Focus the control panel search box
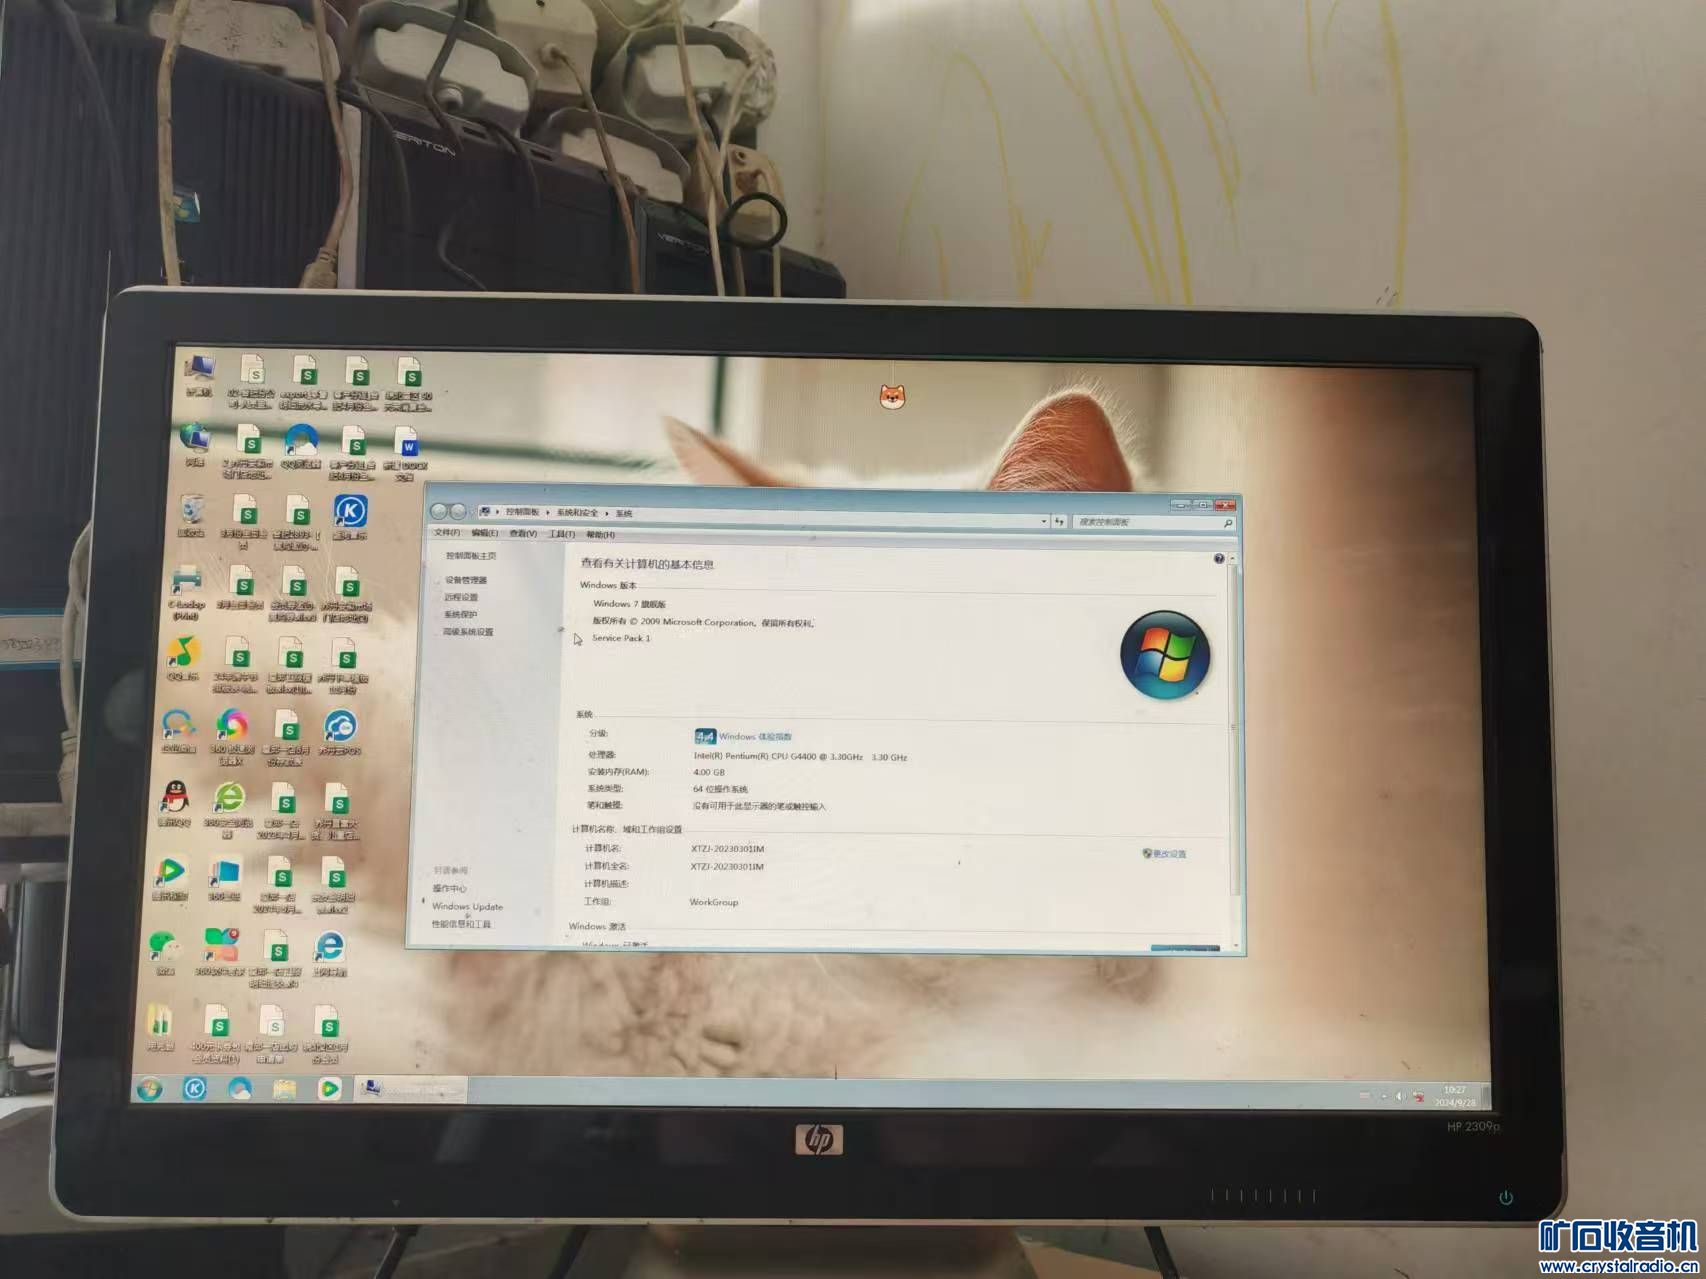The height and width of the screenshot is (1279, 1706). coord(1154,522)
